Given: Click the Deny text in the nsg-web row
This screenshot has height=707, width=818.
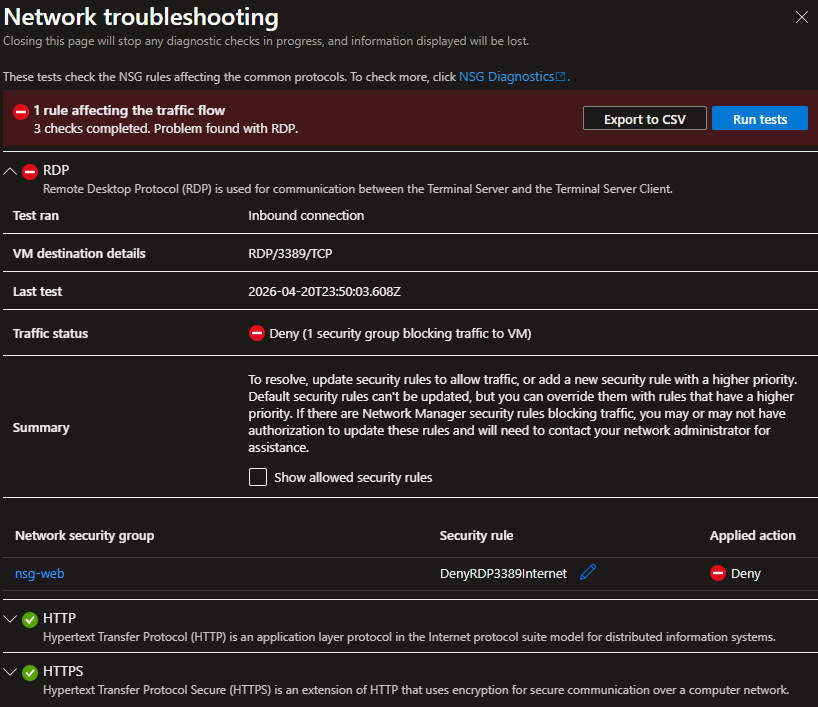Looking at the screenshot, I should [x=745, y=573].
